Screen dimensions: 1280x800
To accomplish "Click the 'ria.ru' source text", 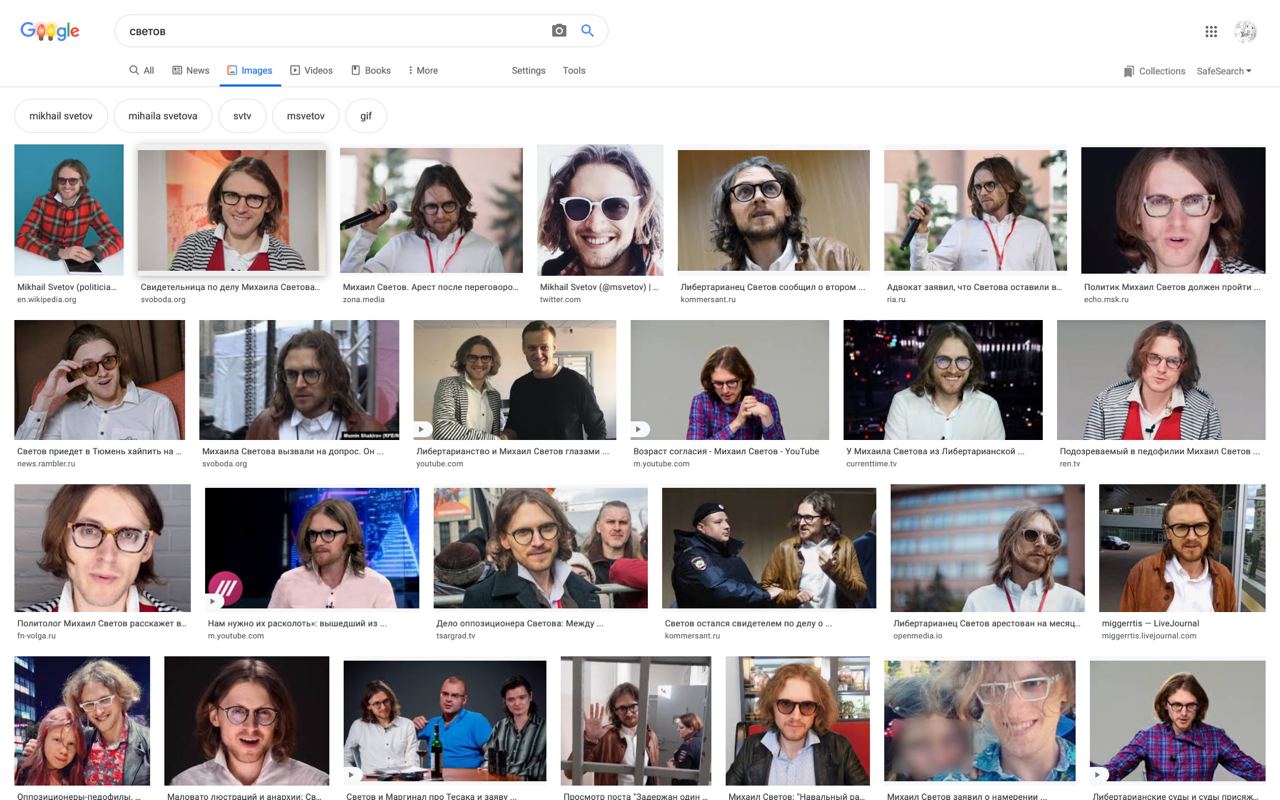I will pos(895,299).
